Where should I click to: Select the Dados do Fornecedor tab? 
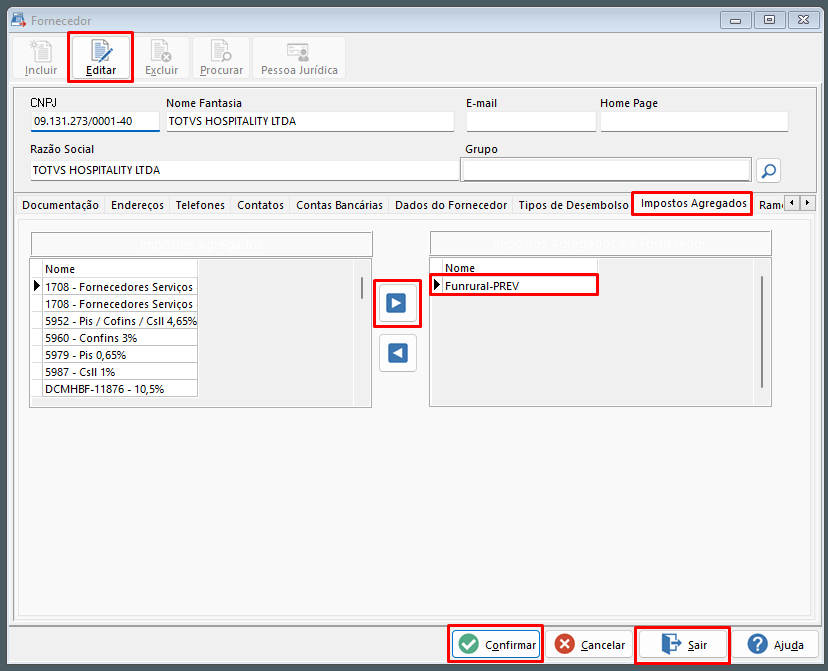coord(450,205)
